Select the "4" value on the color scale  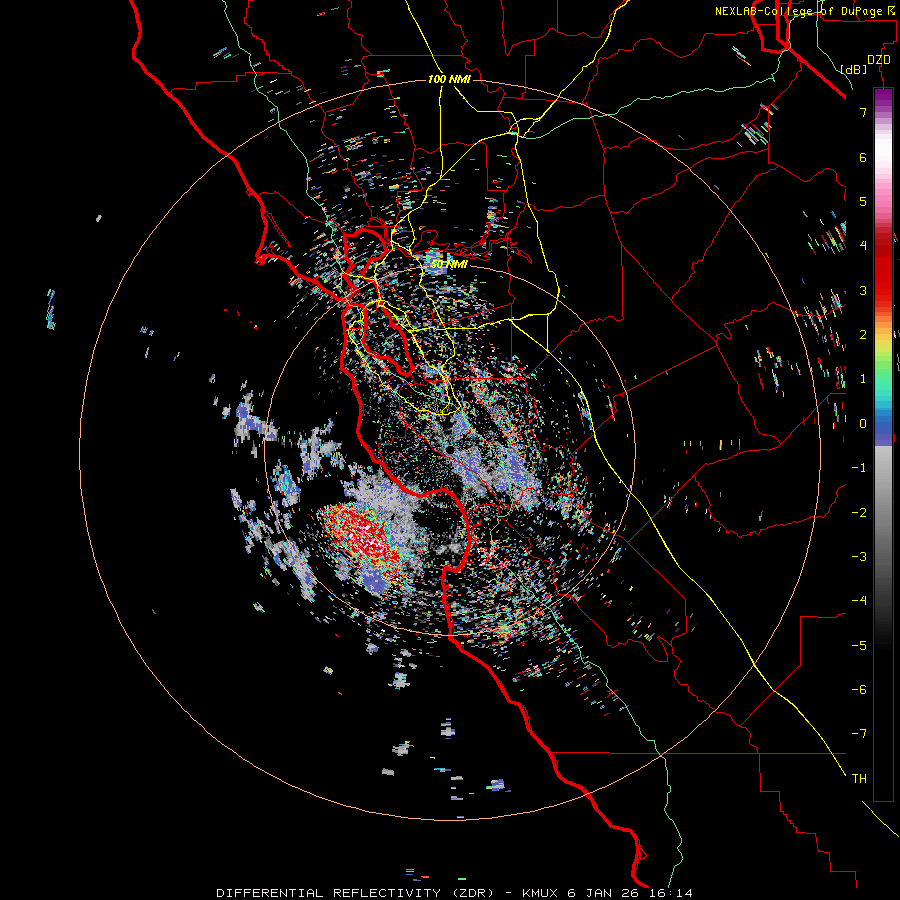863,245
